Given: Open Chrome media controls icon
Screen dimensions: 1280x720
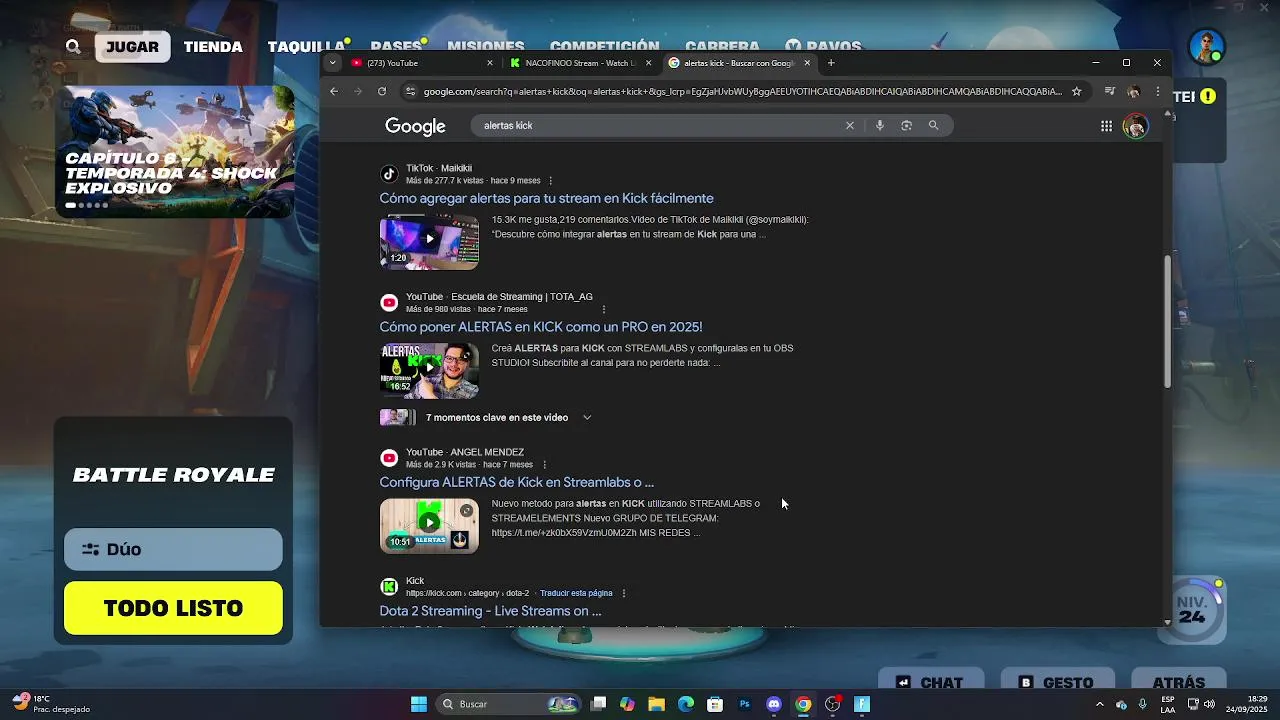Looking at the screenshot, I should point(1109,91).
